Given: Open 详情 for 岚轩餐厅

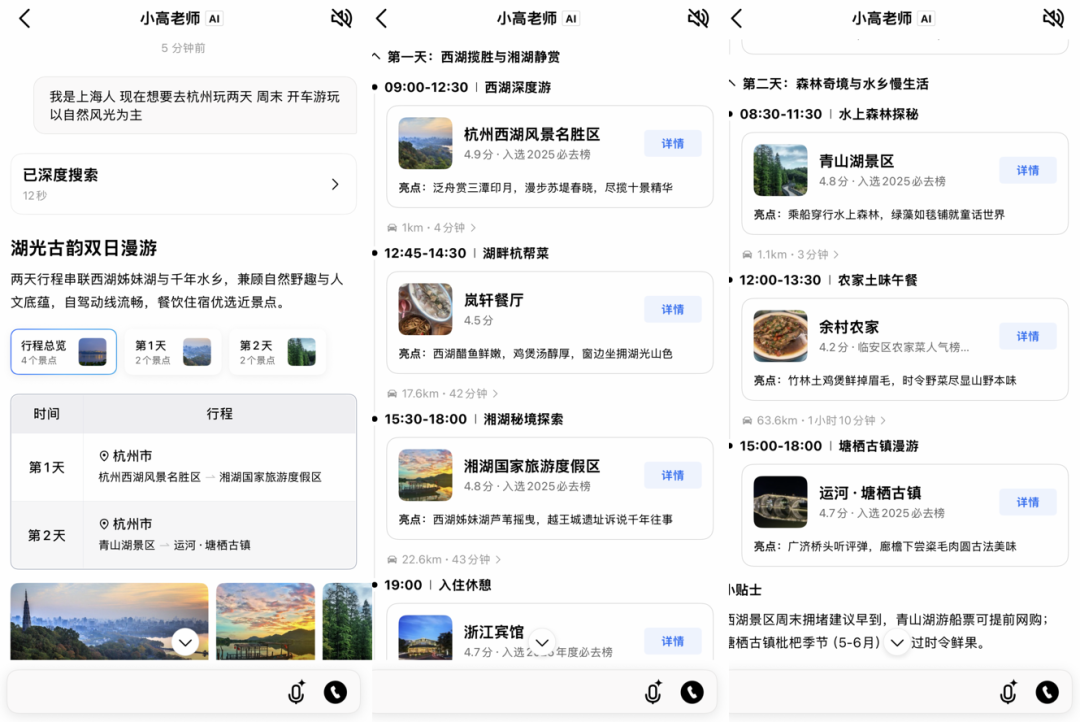Looking at the screenshot, I should 673,309.
